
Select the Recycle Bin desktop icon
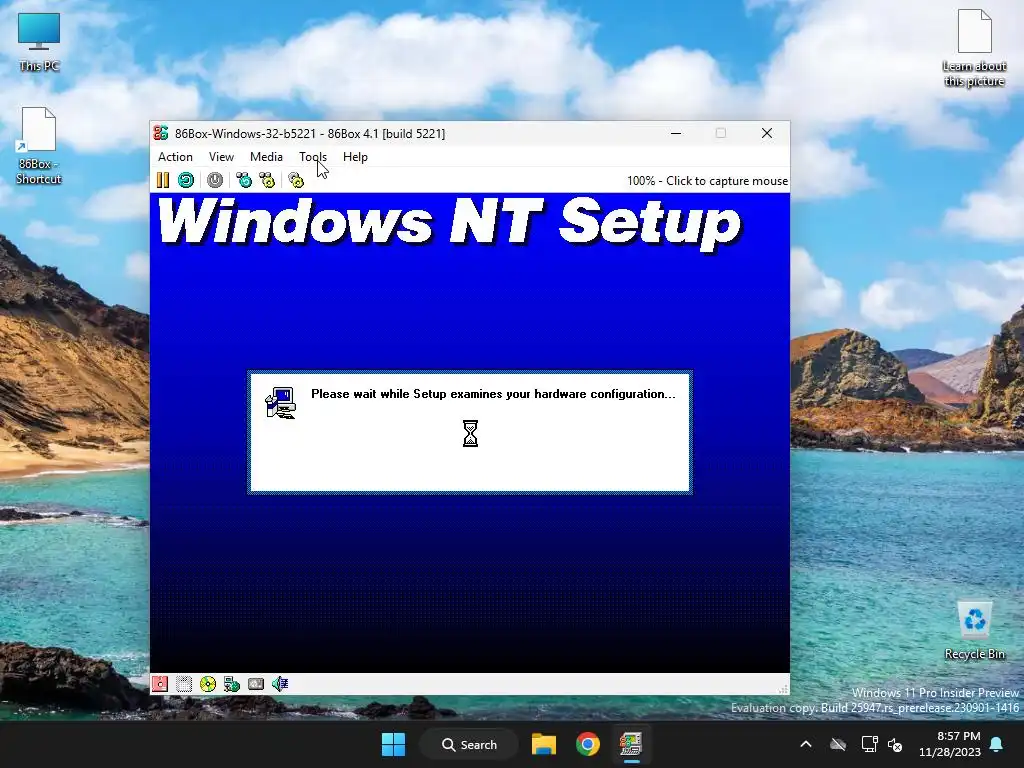[974, 631]
